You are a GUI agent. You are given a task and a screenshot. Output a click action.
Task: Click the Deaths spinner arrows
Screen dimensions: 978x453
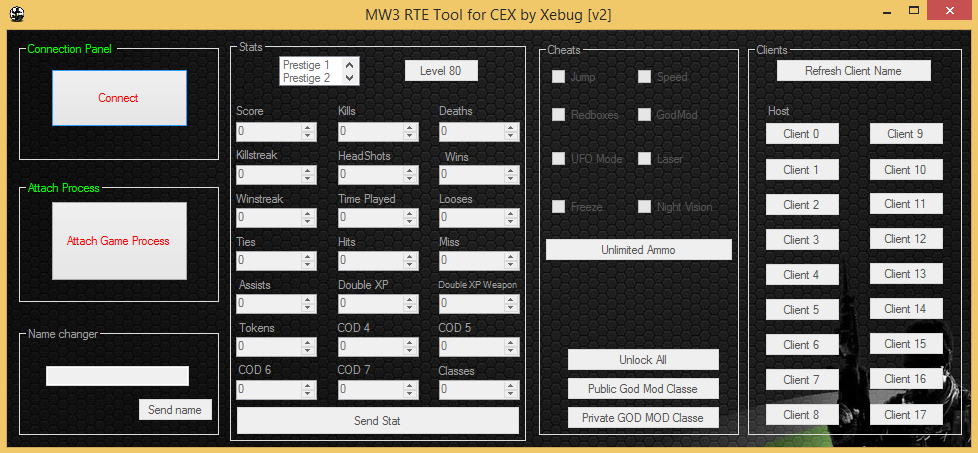[511, 132]
